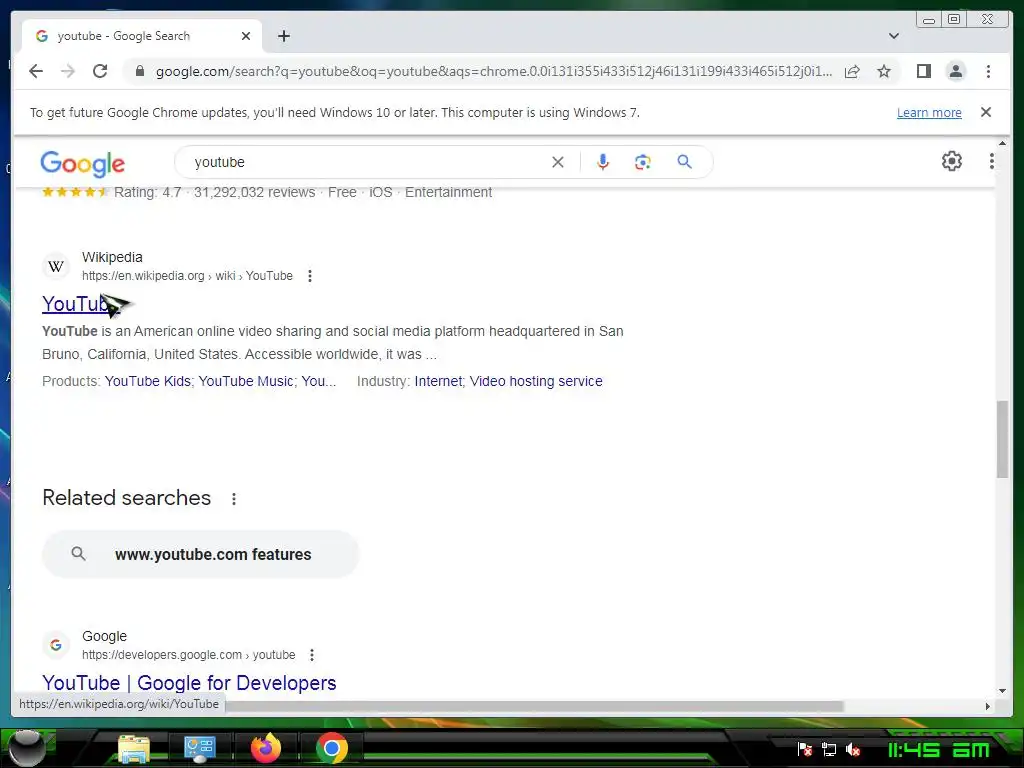Open Chrome side panel
The height and width of the screenshot is (768, 1024).
pos(923,71)
